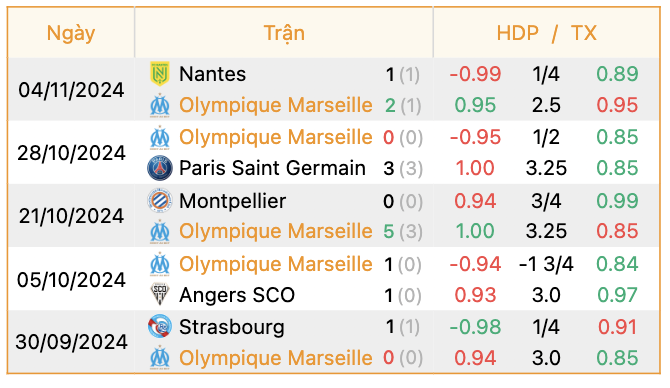Click Marseille logo in 30/09/2024 match
Image resolution: width=670 pixels, height=388 pixels.
[x=160, y=358]
